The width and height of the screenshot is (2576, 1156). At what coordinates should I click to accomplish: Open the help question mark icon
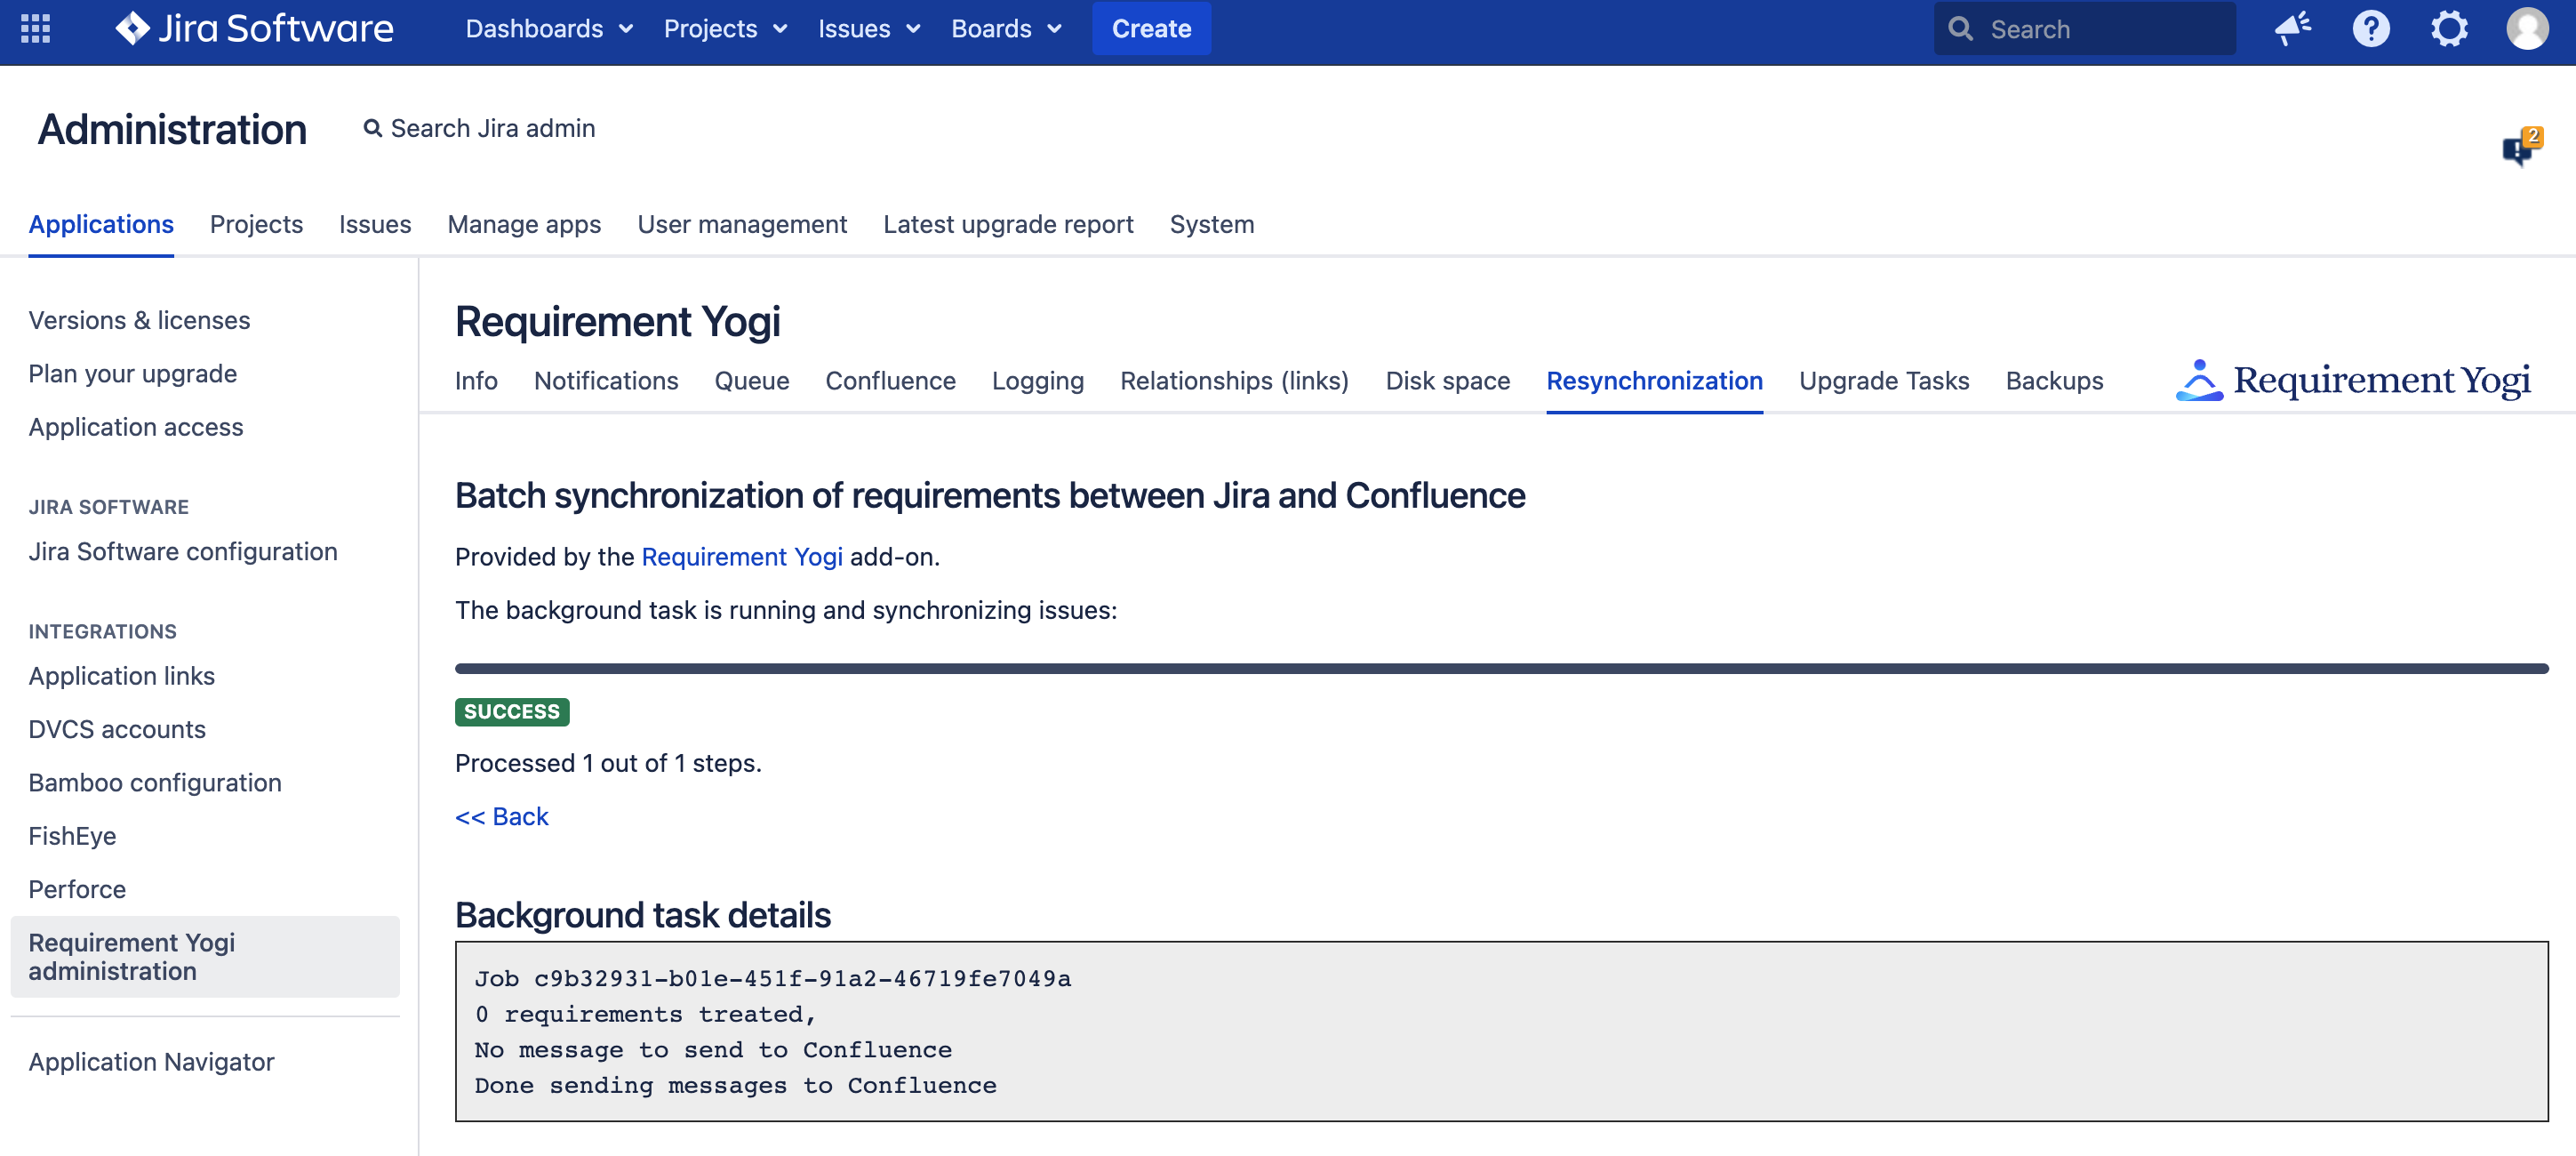2370,28
